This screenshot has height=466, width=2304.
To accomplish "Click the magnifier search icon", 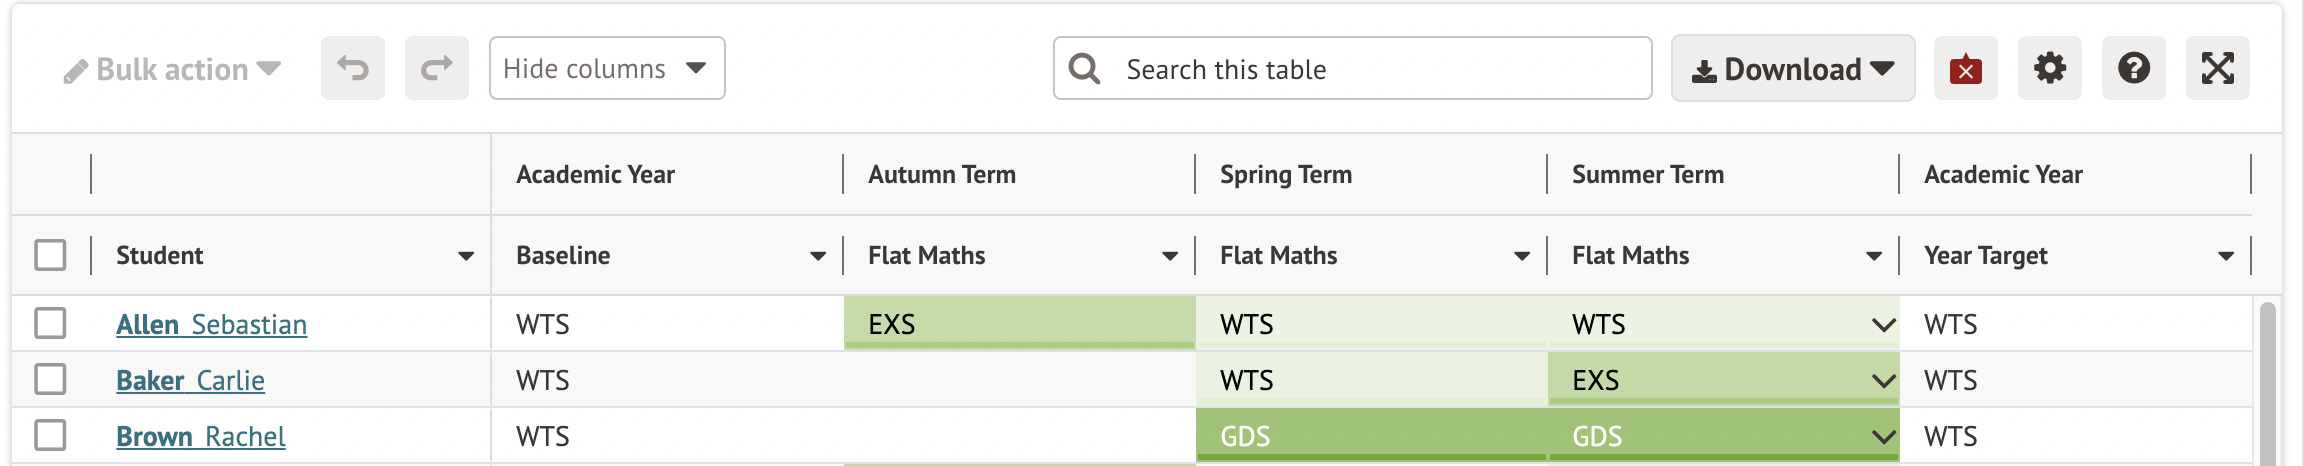I will (x=1084, y=69).
